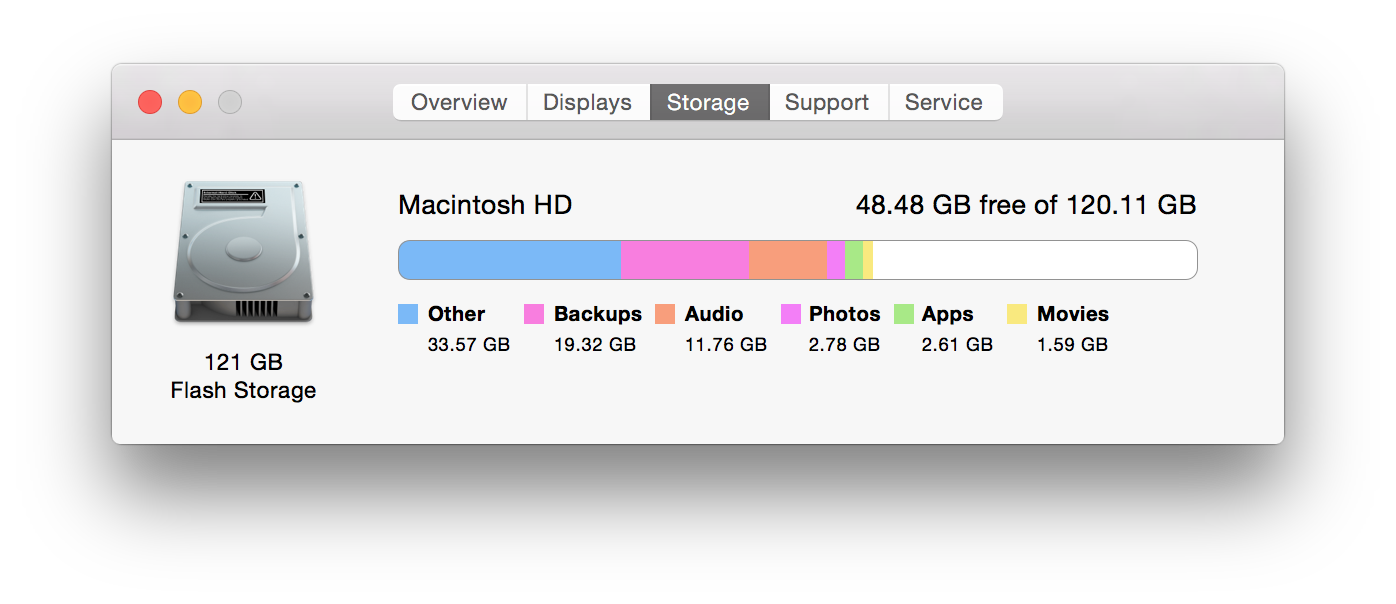This screenshot has height=604, width=1396.
Task: Click the blue Other legend swatch
Action: 408,314
